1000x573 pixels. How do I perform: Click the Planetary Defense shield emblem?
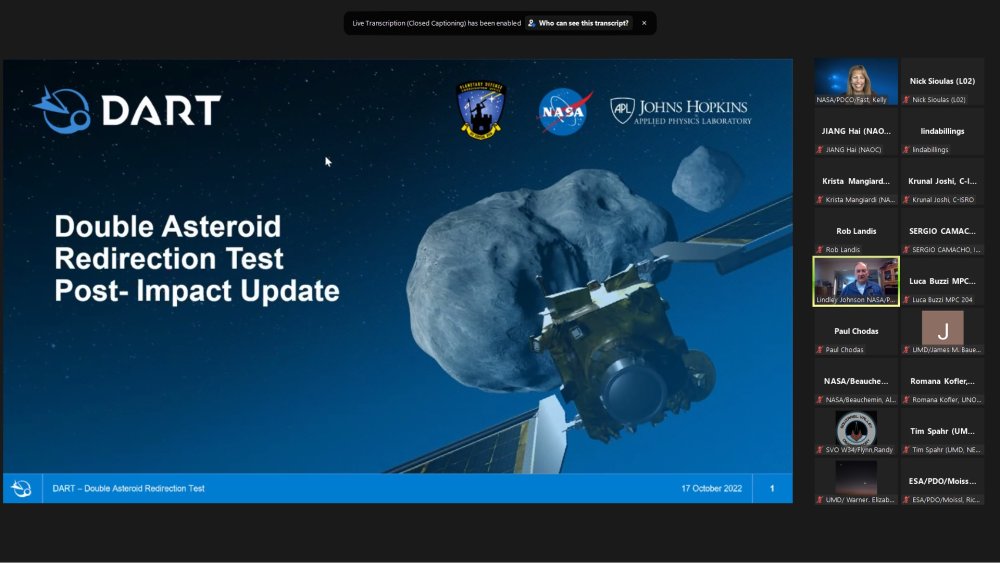[482, 110]
